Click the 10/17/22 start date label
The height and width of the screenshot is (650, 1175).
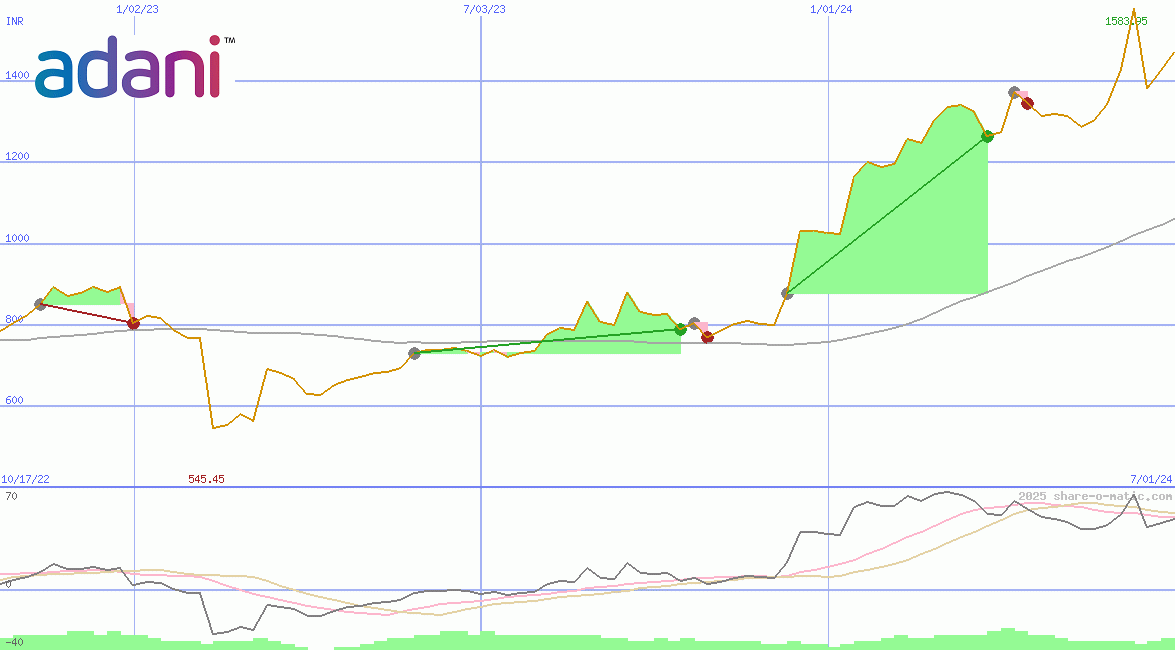click(25, 480)
